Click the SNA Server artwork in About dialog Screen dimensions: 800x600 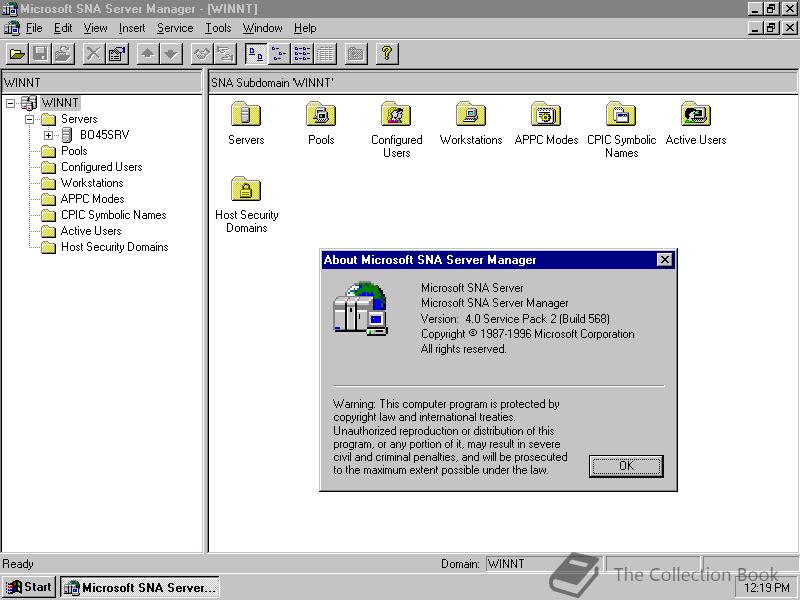tap(360, 308)
